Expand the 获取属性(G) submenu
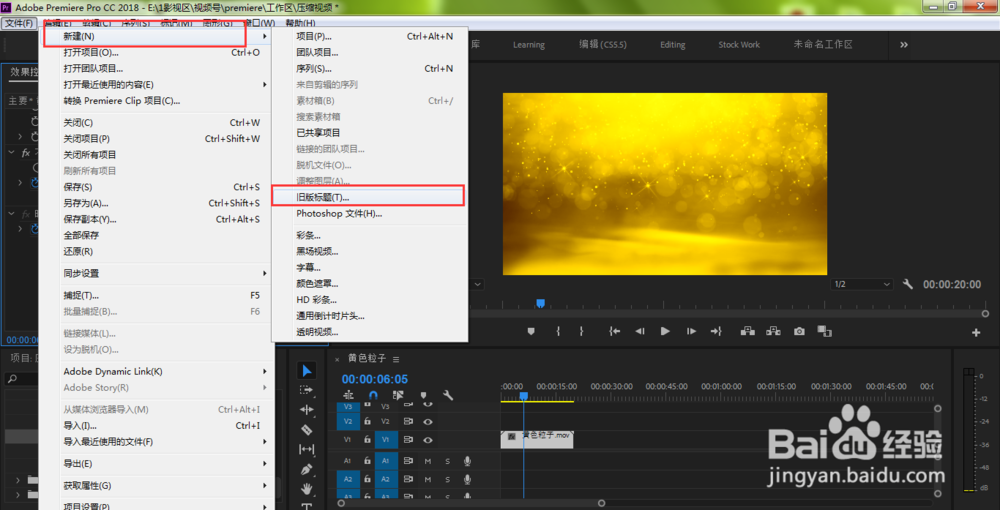Screen dimensions: 1000x510 pos(157,486)
